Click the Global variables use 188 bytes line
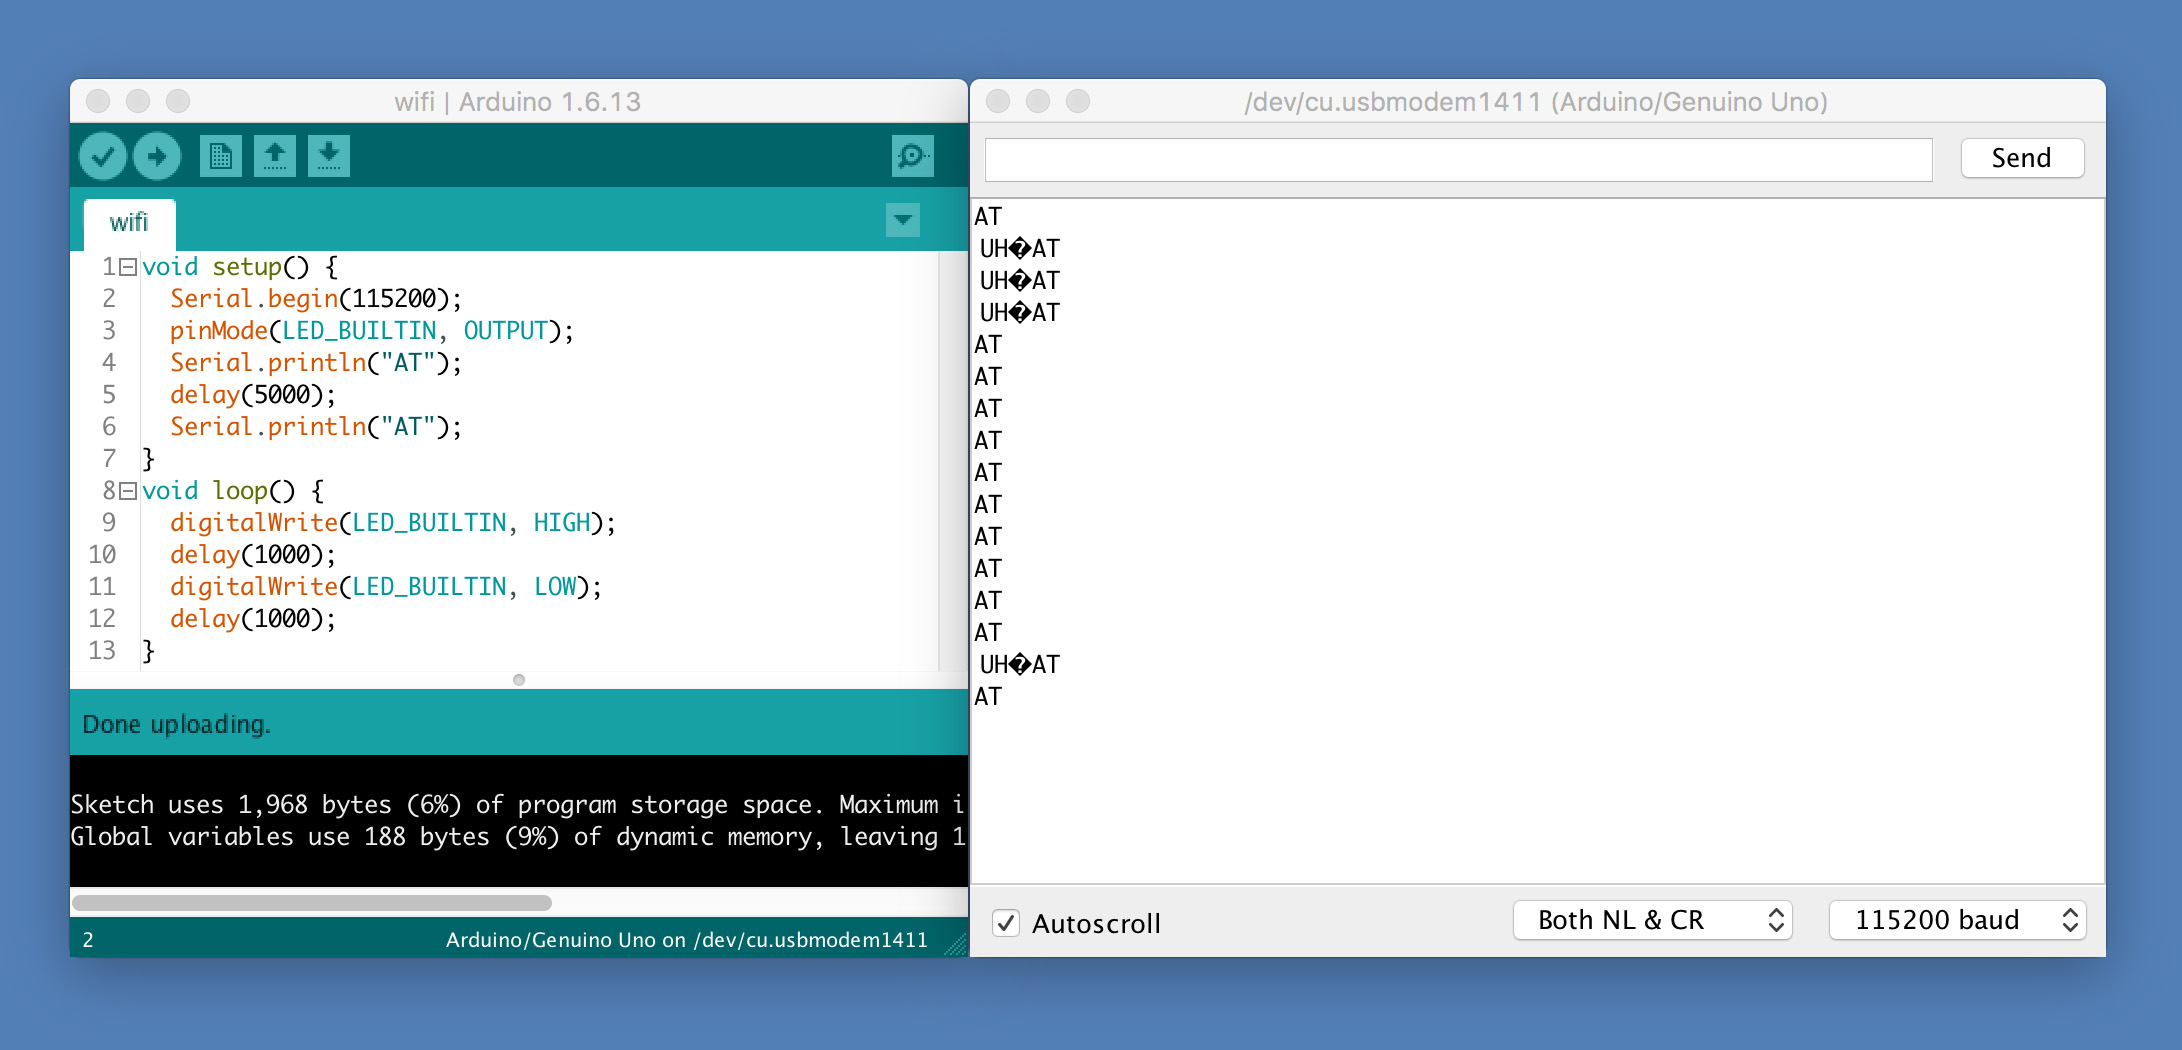The width and height of the screenshot is (2182, 1050). (x=518, y=837)
